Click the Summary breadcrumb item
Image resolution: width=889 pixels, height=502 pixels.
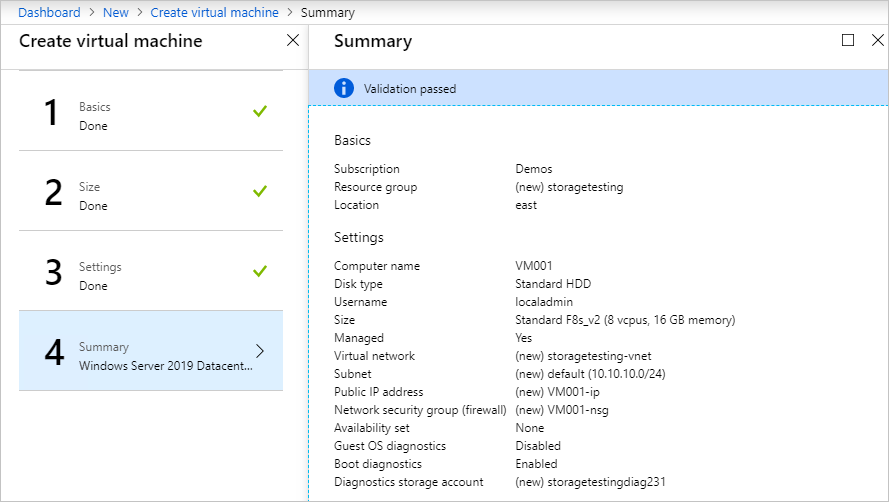327,13
